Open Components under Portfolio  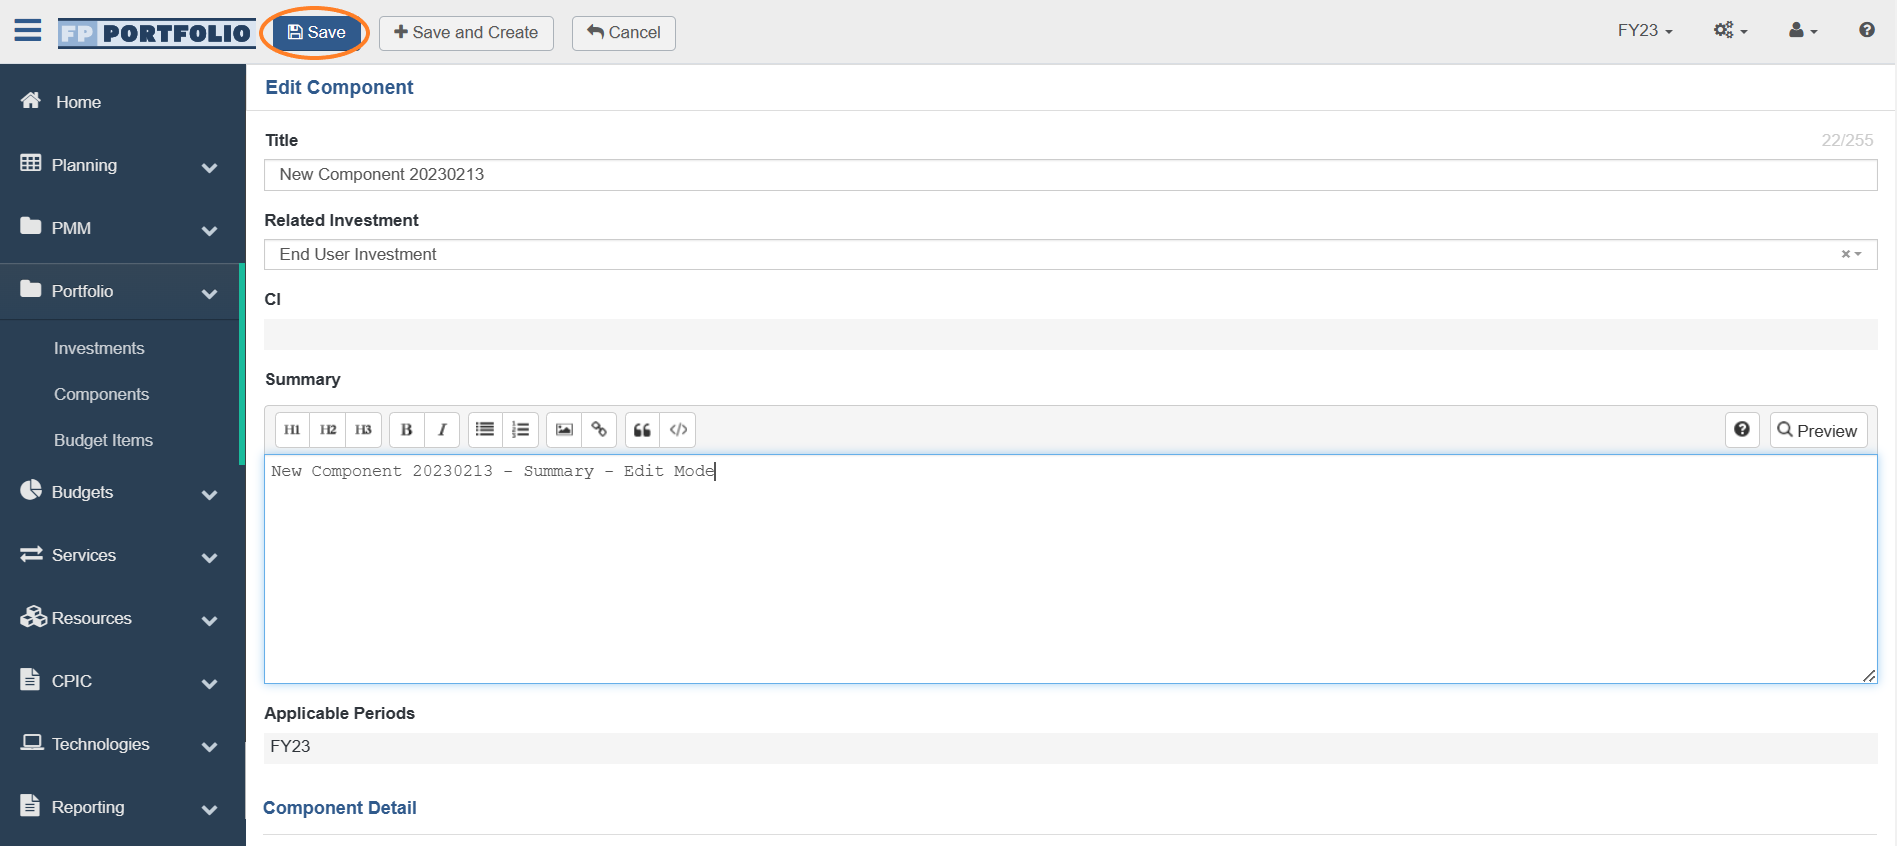101,394
